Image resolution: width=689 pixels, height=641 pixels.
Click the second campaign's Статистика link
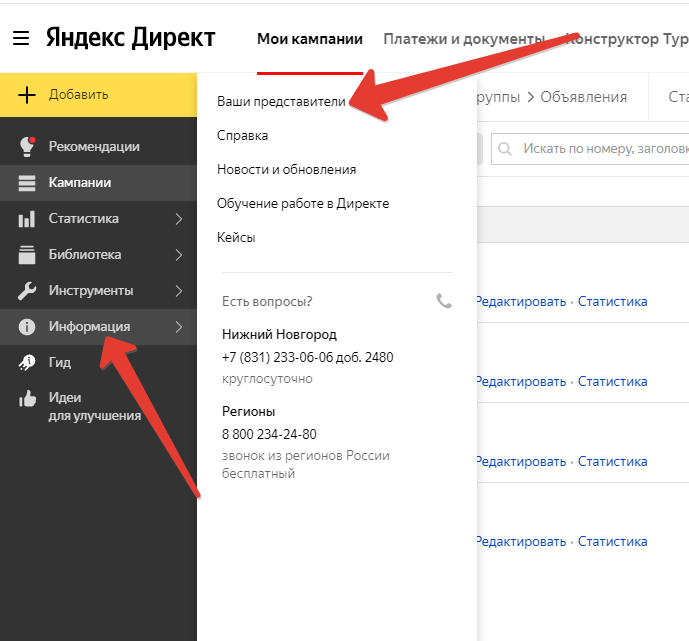click(x=613, y=382)
